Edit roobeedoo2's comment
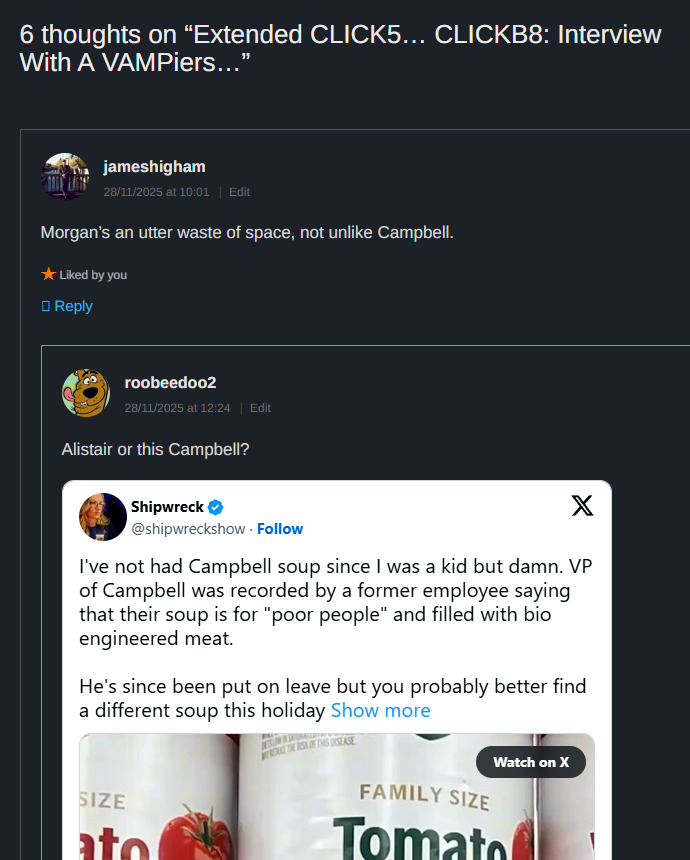The width and height of the screenshot is (690, 860). (260, 408)
